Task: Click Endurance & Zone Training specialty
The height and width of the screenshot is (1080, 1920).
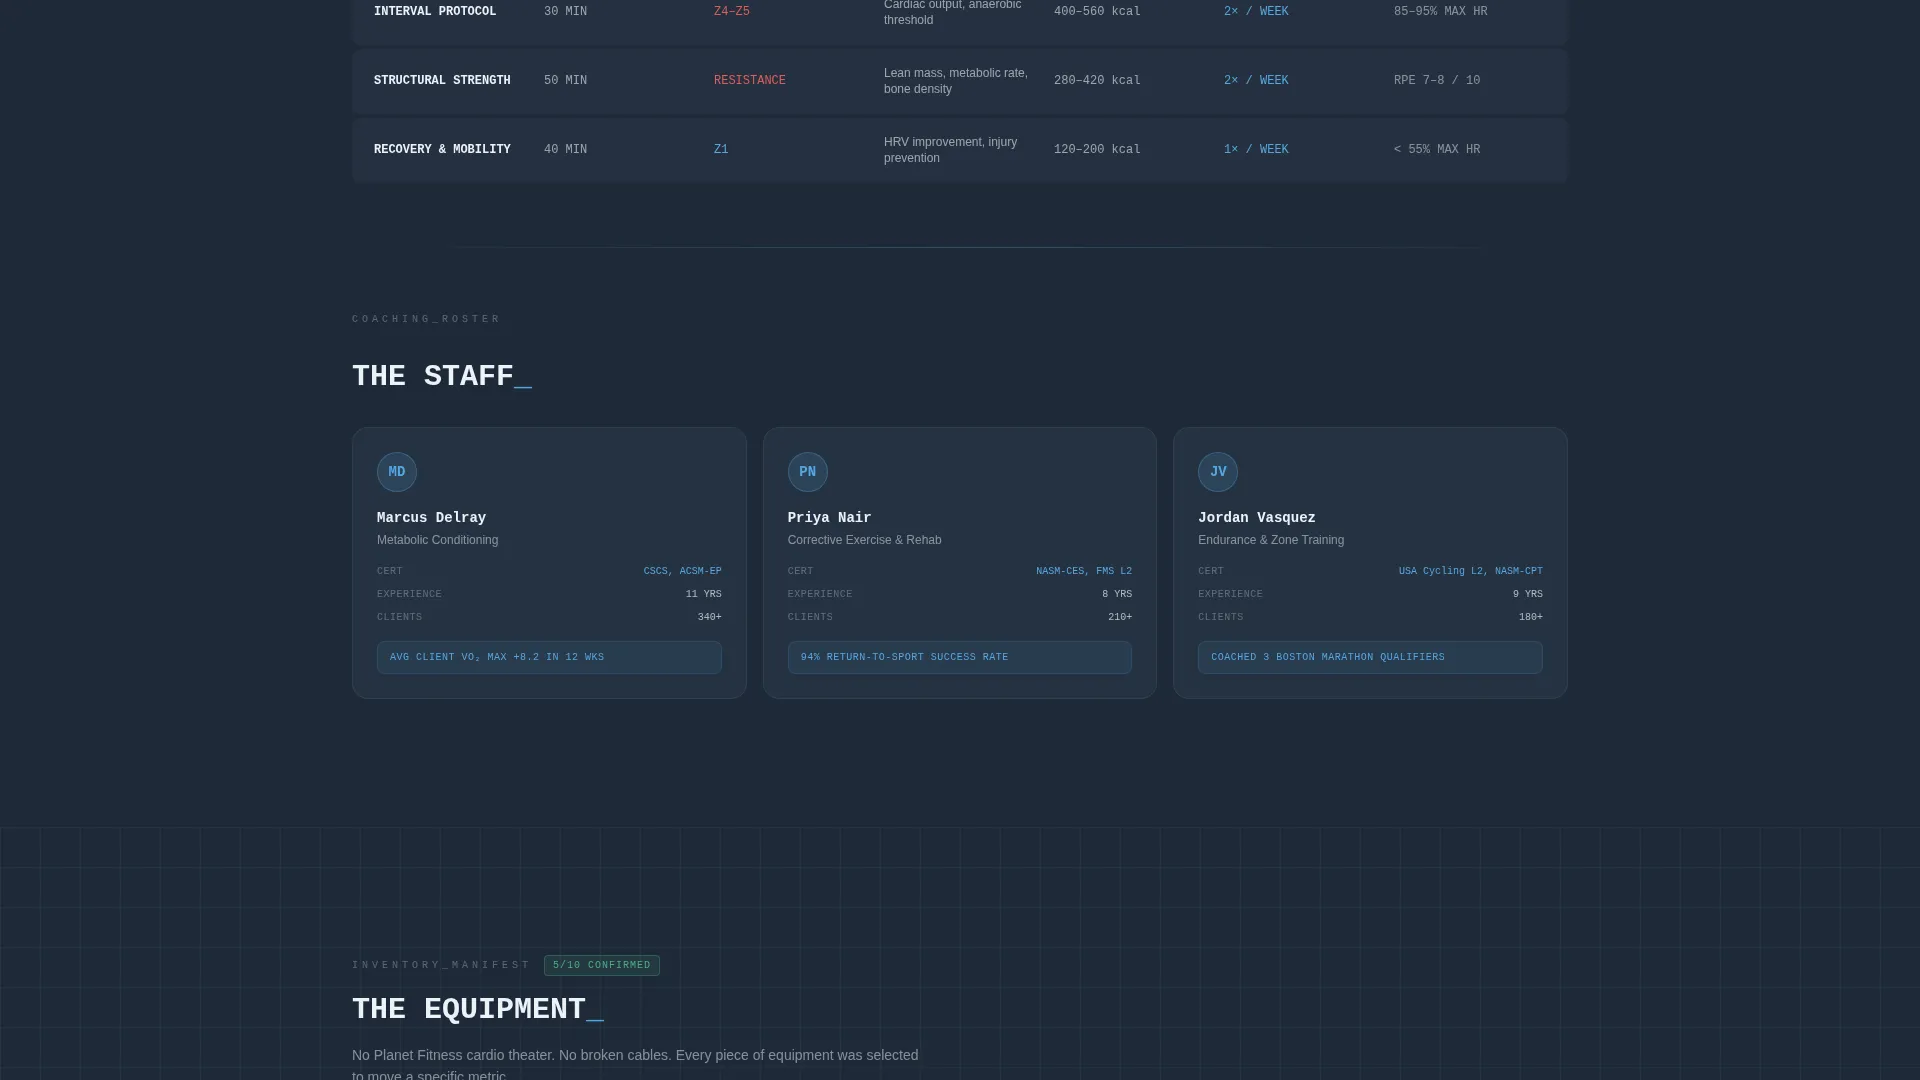Action: [1271, 540]
